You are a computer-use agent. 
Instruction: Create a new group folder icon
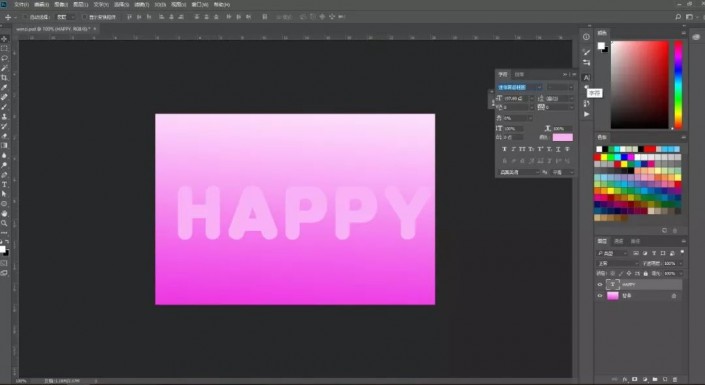click(655, 380)
